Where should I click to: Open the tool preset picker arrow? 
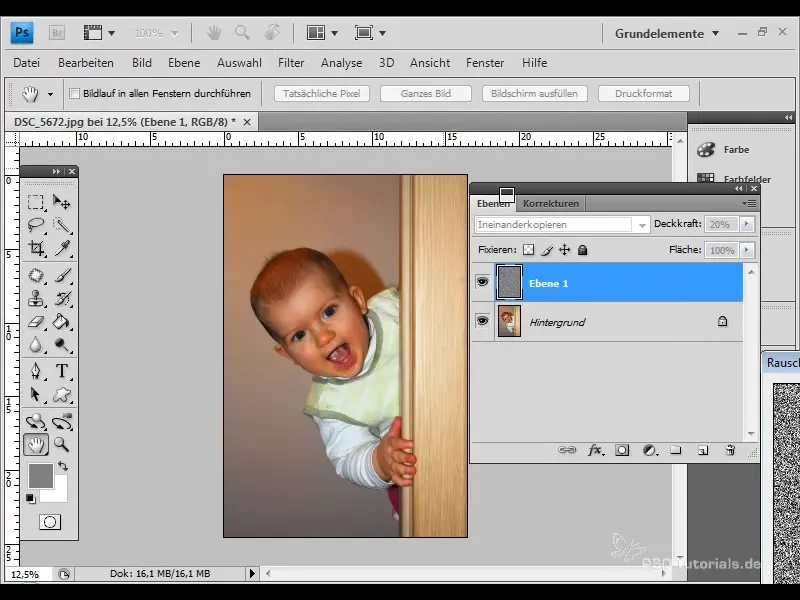point(50,94)
